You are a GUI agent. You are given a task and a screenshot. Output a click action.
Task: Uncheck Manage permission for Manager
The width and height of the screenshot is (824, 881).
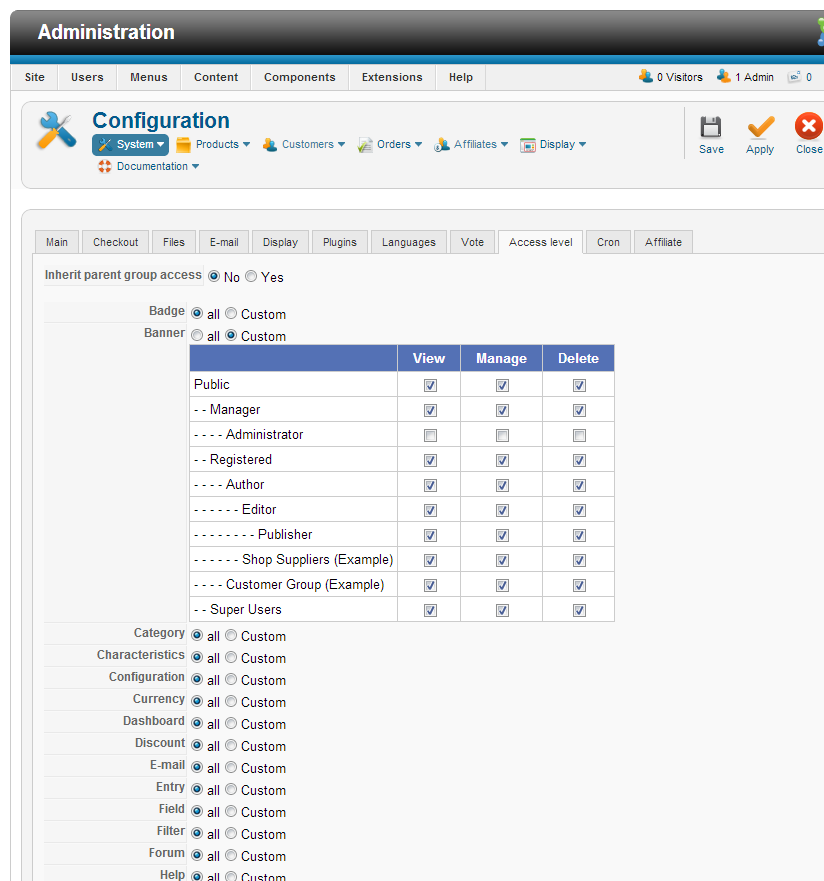[x=502, y=411]
